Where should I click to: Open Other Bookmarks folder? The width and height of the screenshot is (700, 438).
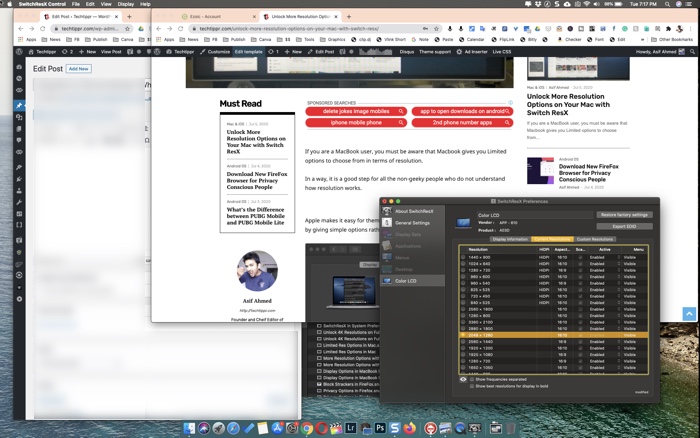click(672, 39)
